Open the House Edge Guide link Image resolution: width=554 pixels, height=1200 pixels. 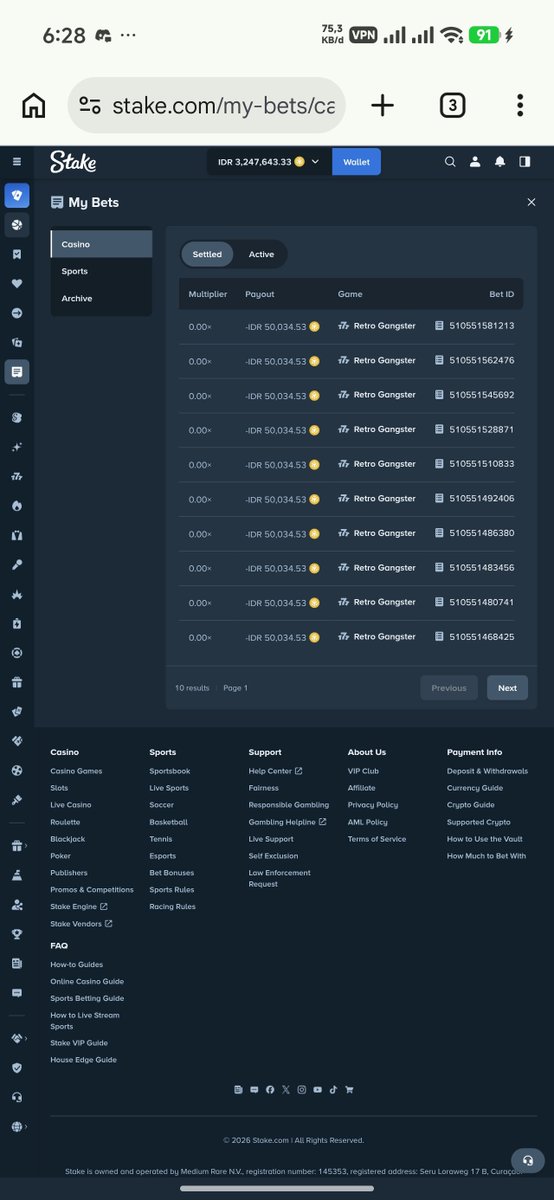83,1060
